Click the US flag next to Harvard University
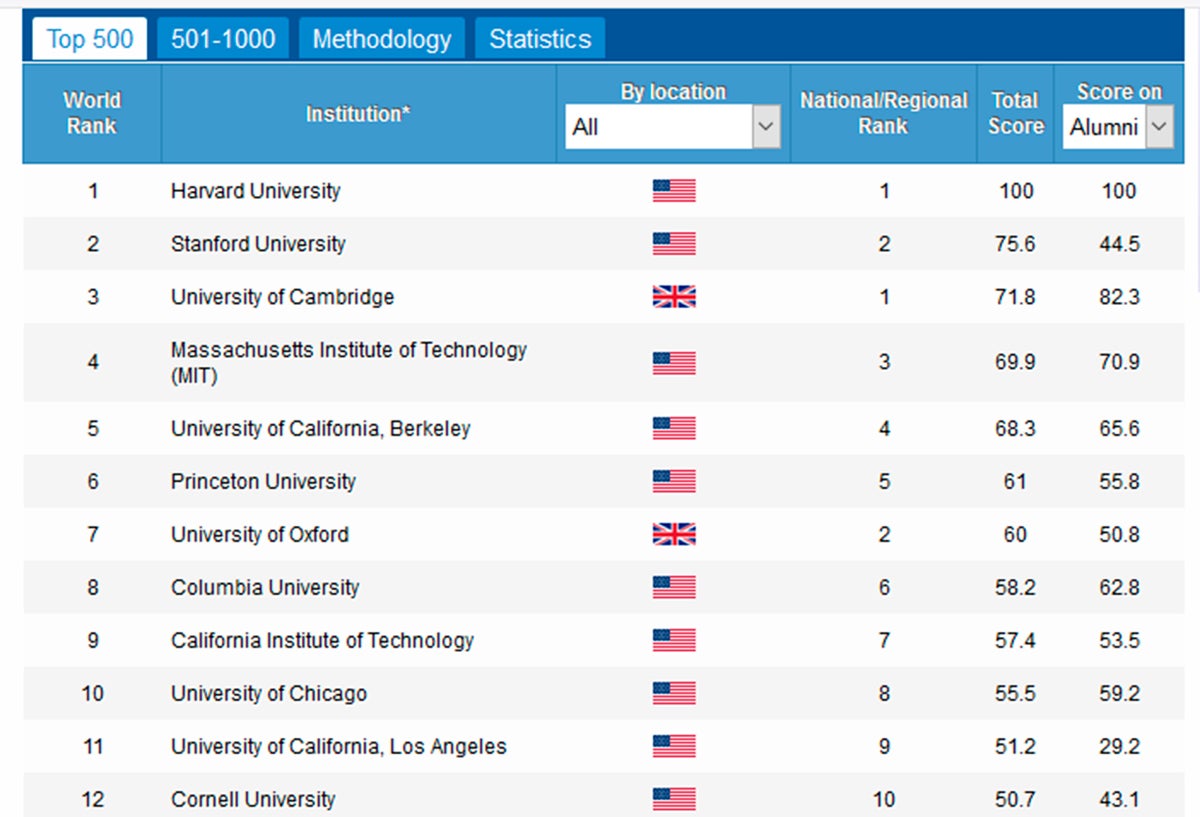Image resolution: width=1200 pixels, height=817 pixels. pos(674,191)
